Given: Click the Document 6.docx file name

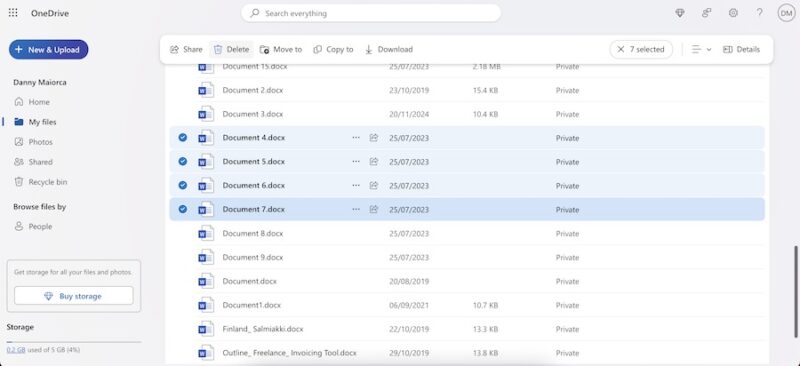Looking at the screenshot, I should click(x=254, y=185).
